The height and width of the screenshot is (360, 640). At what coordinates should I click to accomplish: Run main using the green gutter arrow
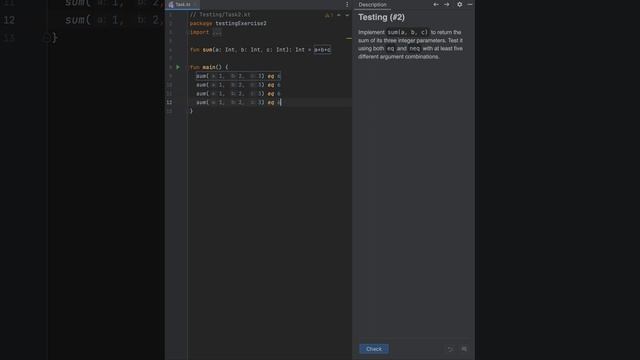pyautogui.click(x=178, y=67)
